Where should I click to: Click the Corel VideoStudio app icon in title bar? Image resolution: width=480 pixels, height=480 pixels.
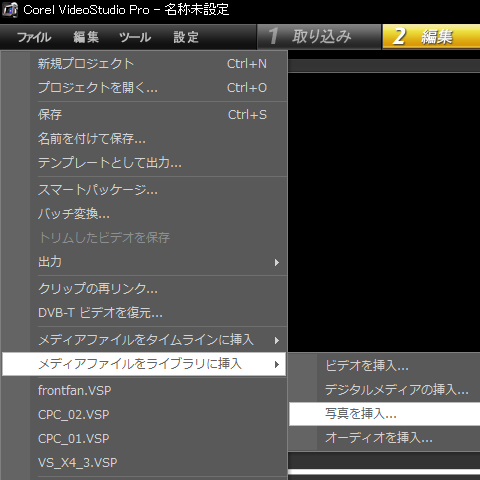coord(10,10)
